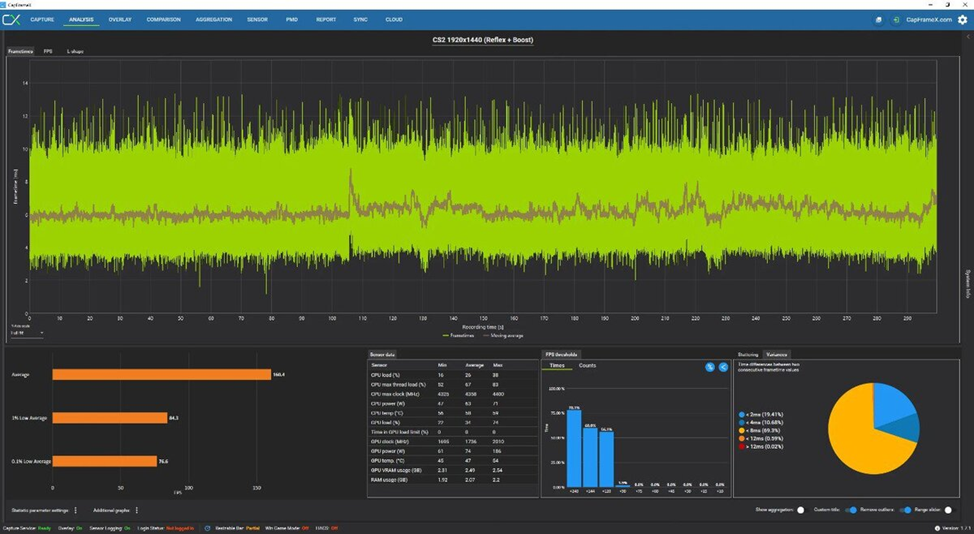Viewport: 974px width, 534px height.
Task: Open the Y-axis scale dropdown
Action: click(27, 333)
